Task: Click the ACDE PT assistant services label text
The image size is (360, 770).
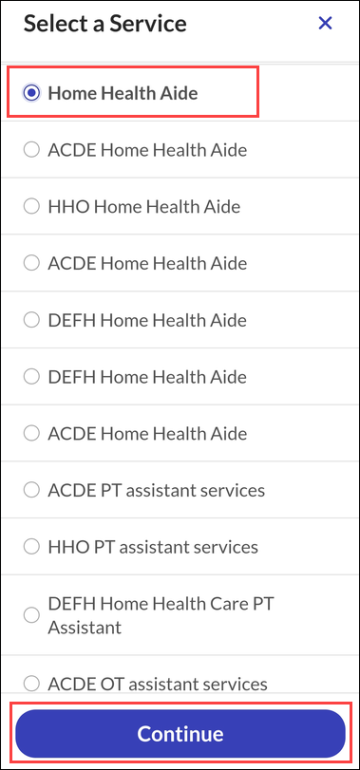Action: click(156, 490)
